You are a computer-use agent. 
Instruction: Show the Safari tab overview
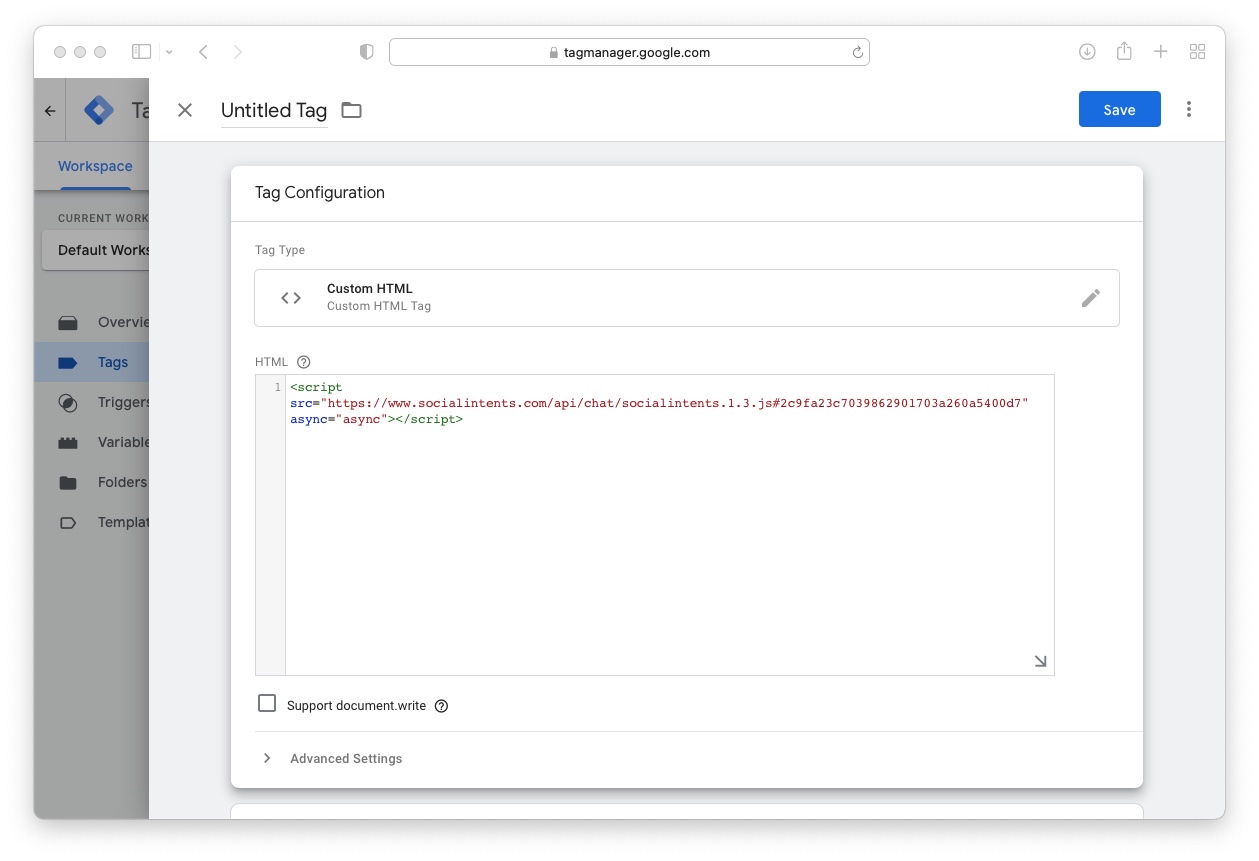coord(1197,52)
